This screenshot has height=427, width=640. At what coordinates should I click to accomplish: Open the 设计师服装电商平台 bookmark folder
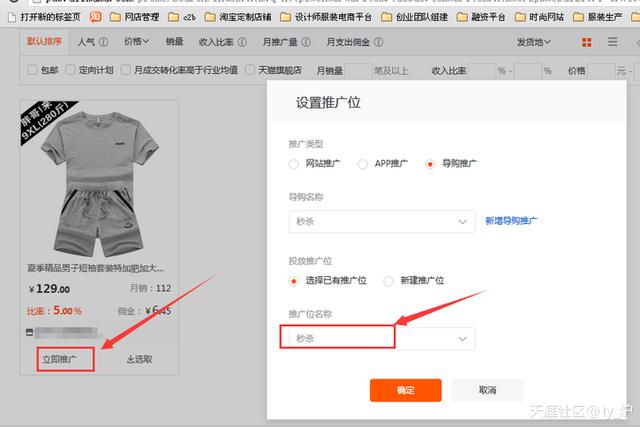[x=326, y=17]
